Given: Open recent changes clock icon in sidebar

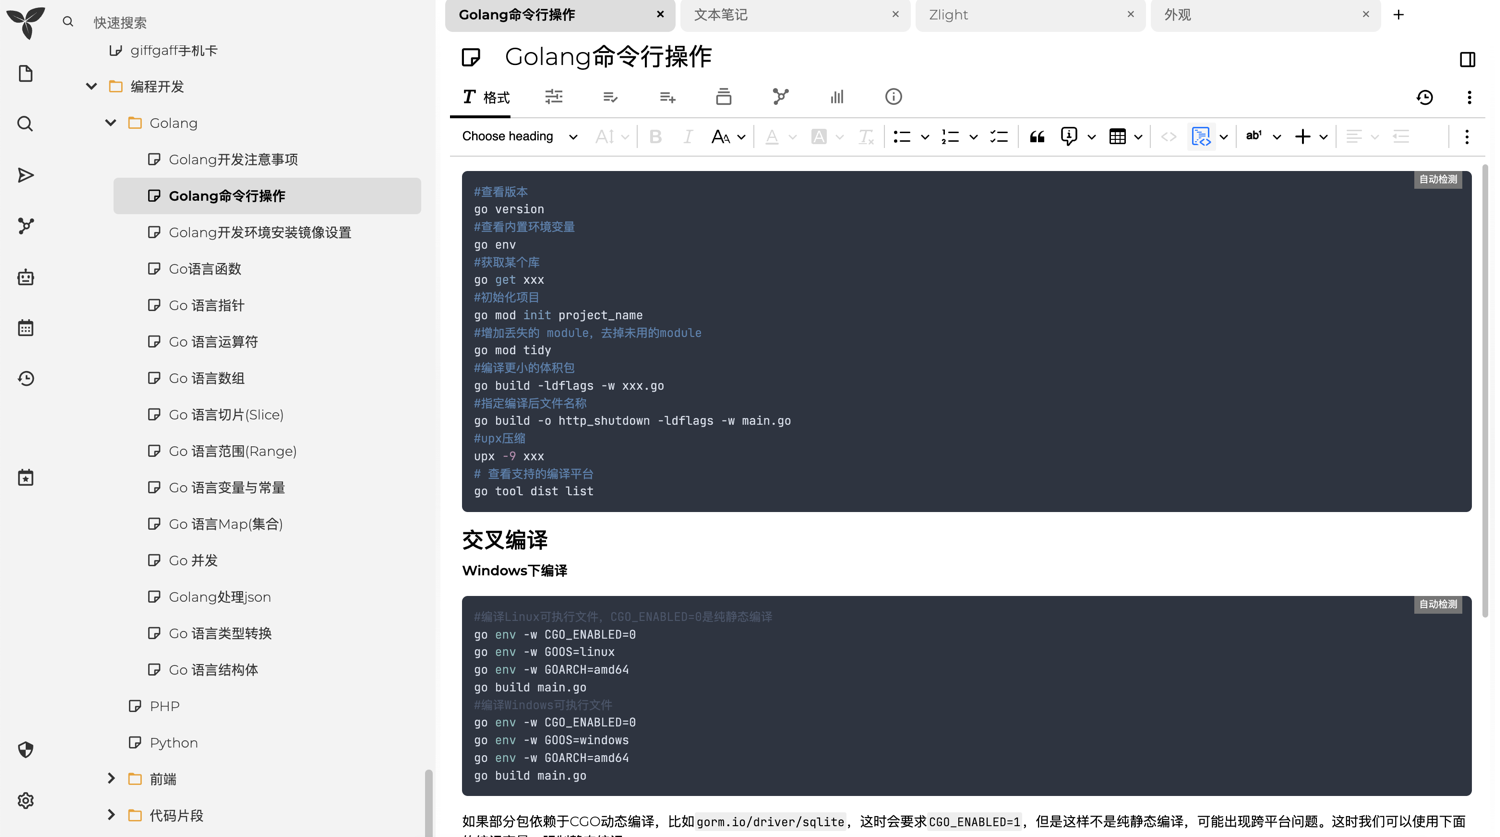Looking at the screenshot, I should pos(26,379).
